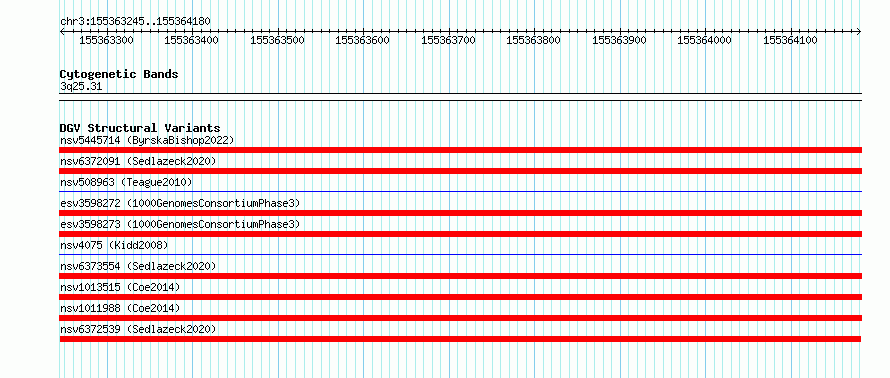The width and height of the screenshot is (890, 378).
Task: Open variant nsv1011988 (Coe2014) label
Action: pyautogui.click(x=120, y=308)
